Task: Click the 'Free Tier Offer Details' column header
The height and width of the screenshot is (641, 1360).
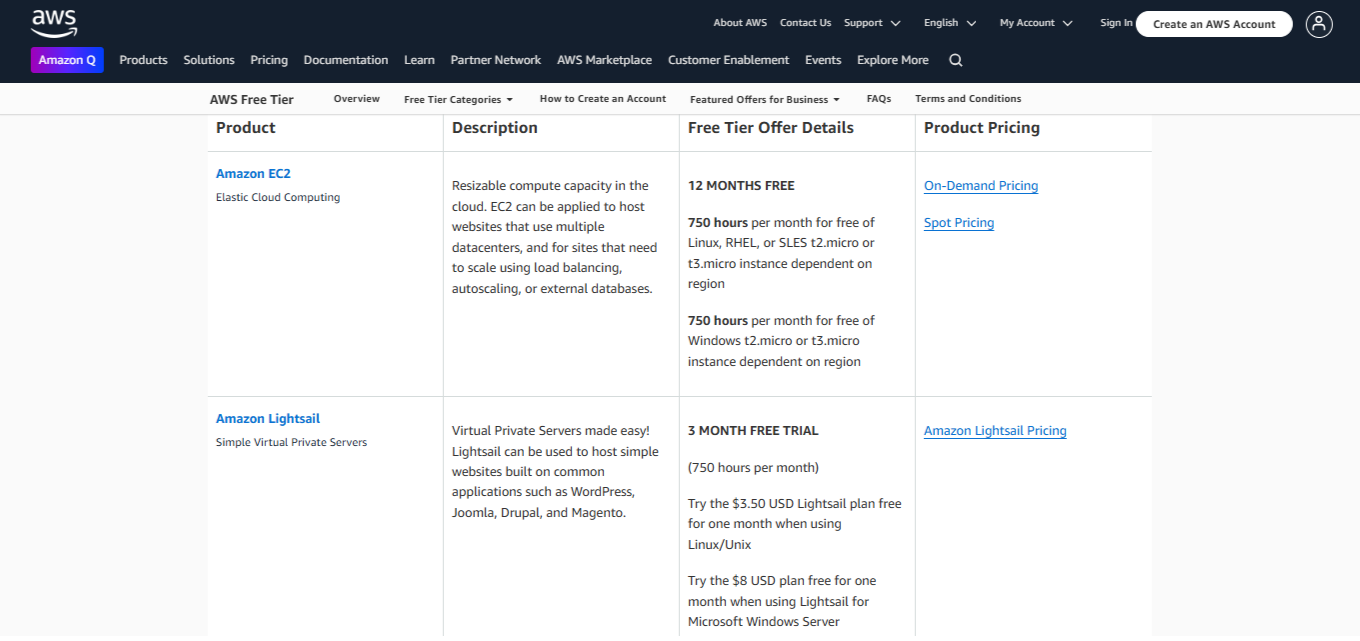Action: point(771,128)
